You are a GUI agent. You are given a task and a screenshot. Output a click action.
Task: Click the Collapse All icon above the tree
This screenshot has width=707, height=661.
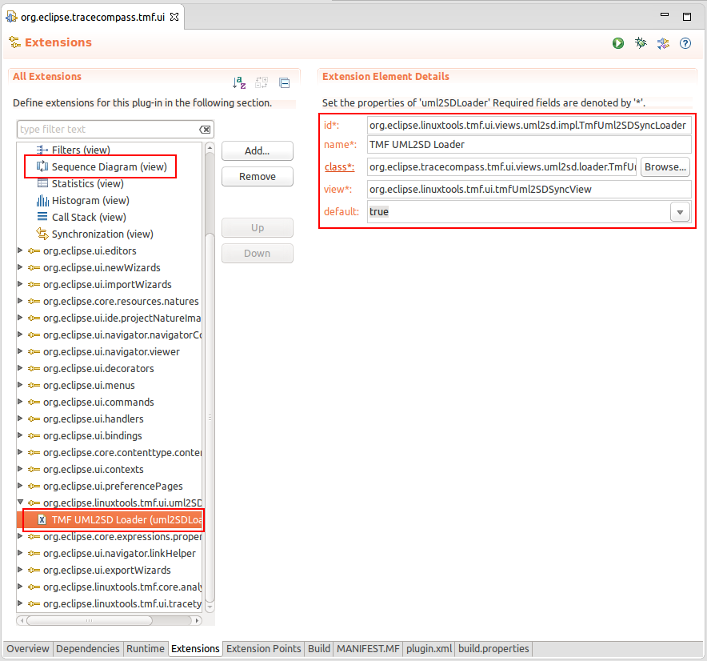point(284,83)
